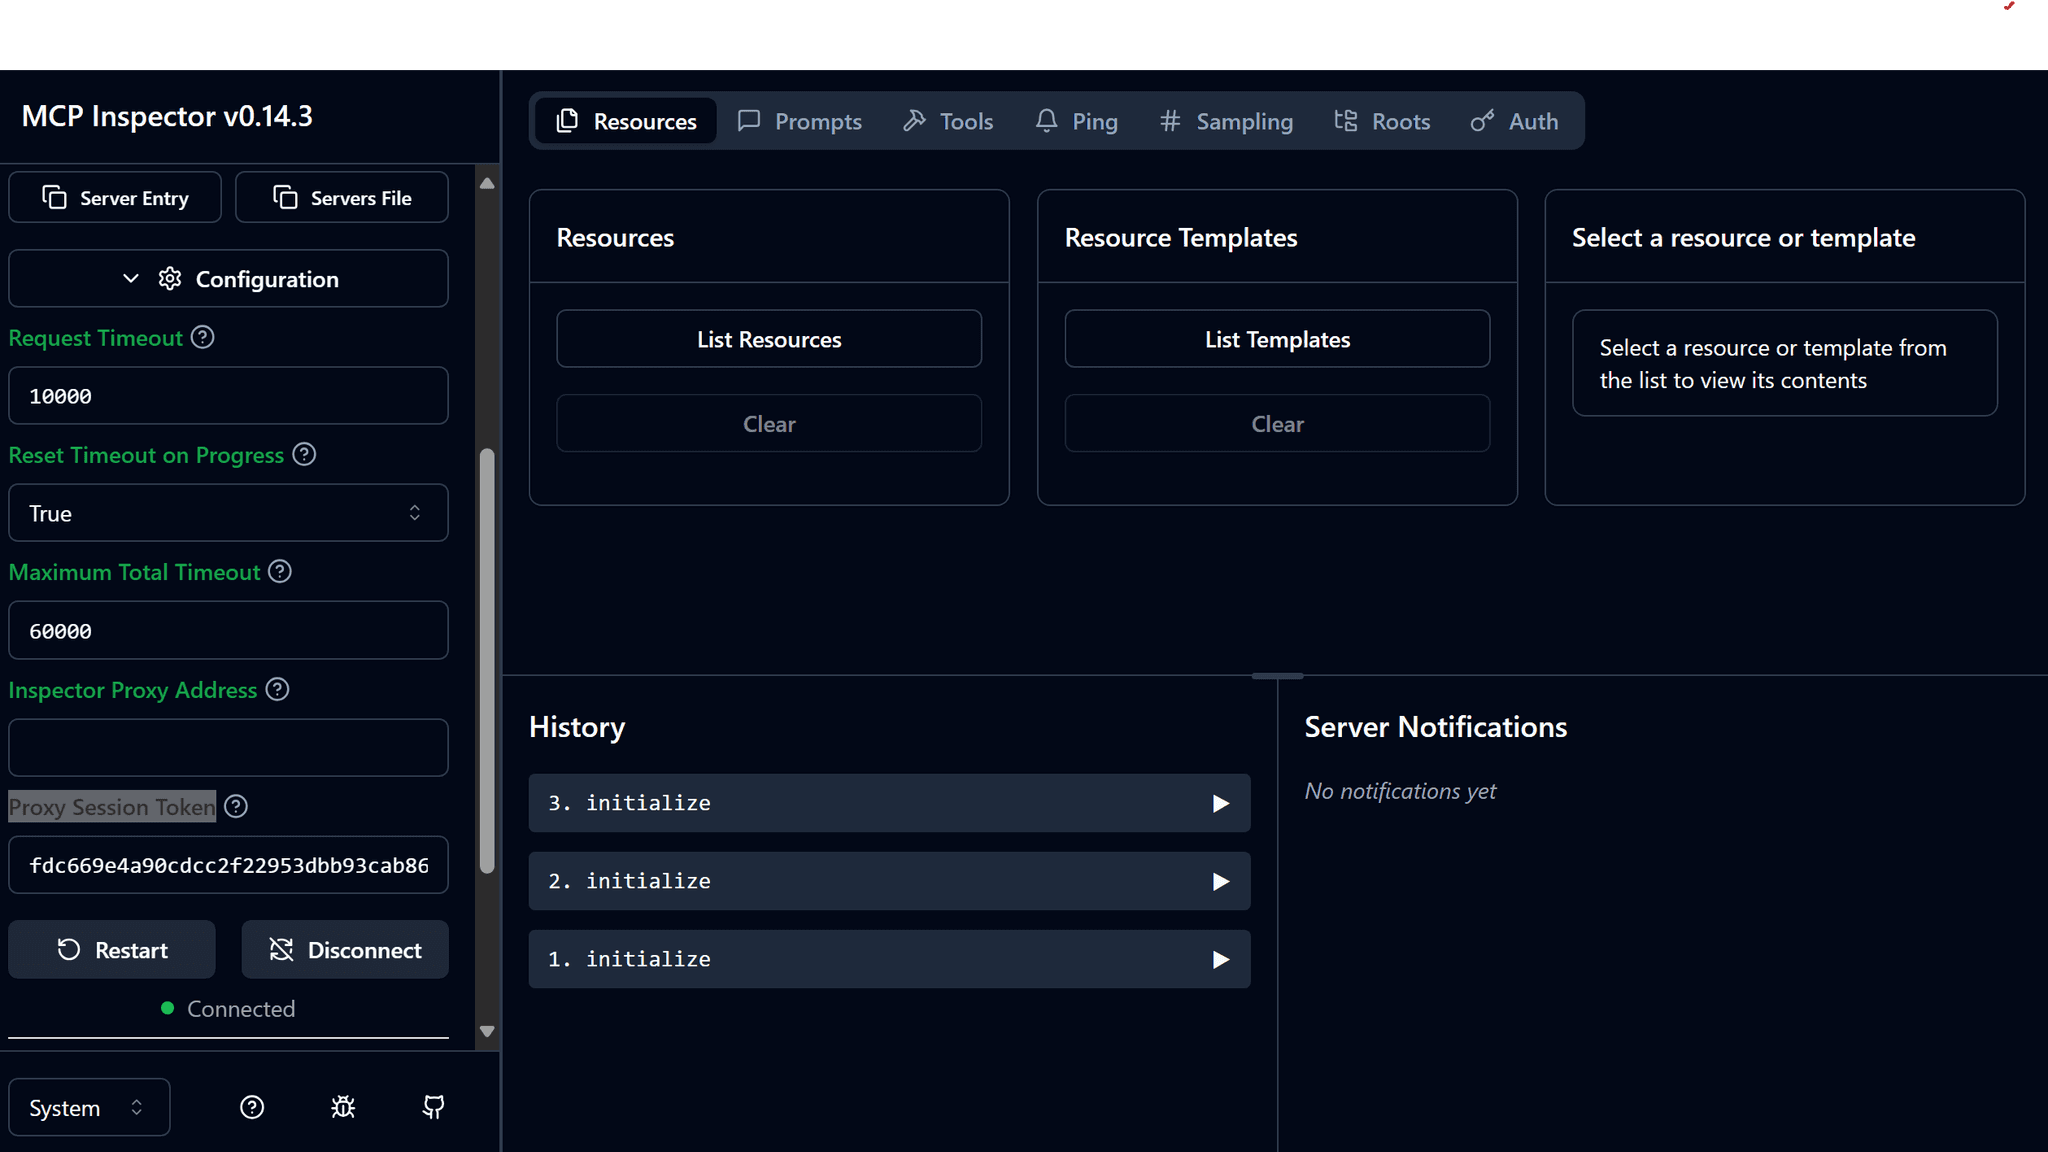Image resolution: width=2048 pixels, height=1152 pixels.
Task: Open the Reset Timeout on Progress dropdown
Action: (x=227, y=512)
